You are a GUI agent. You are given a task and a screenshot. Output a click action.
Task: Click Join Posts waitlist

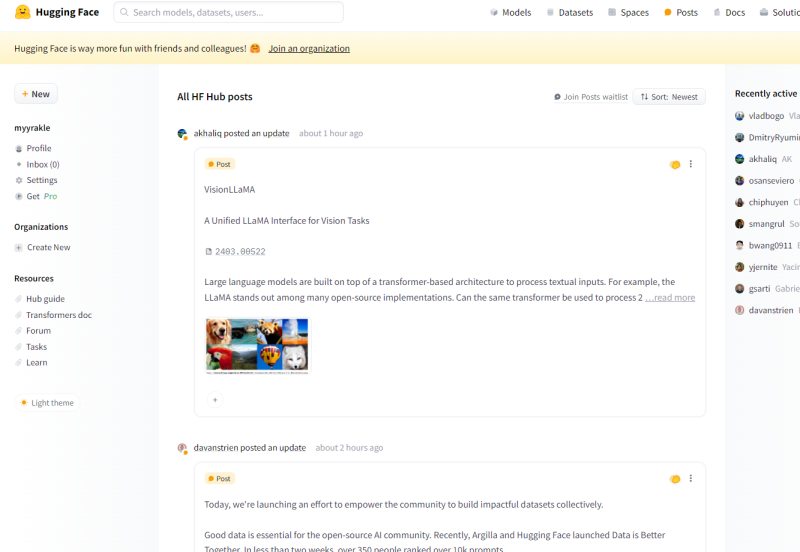591,97
